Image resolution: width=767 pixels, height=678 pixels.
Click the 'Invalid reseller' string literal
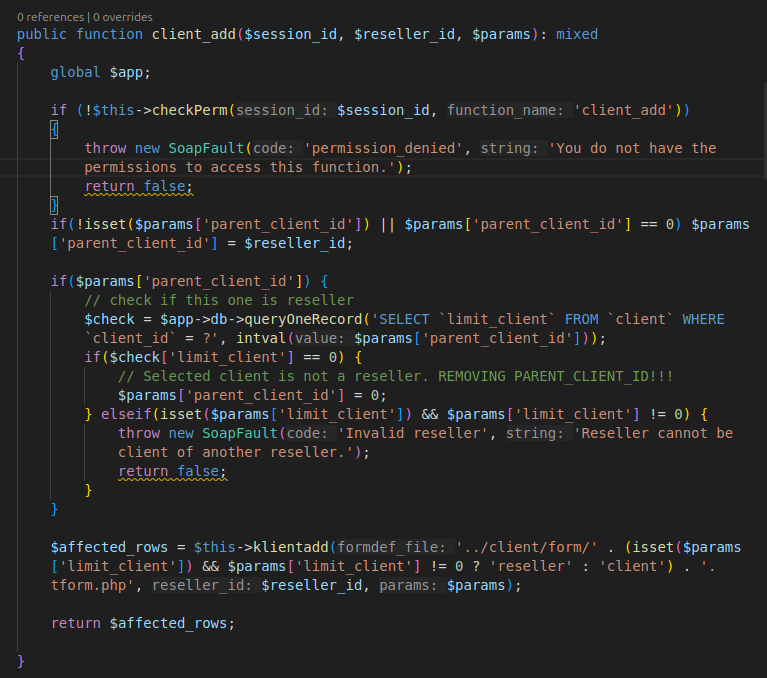(x=413, y=433)
